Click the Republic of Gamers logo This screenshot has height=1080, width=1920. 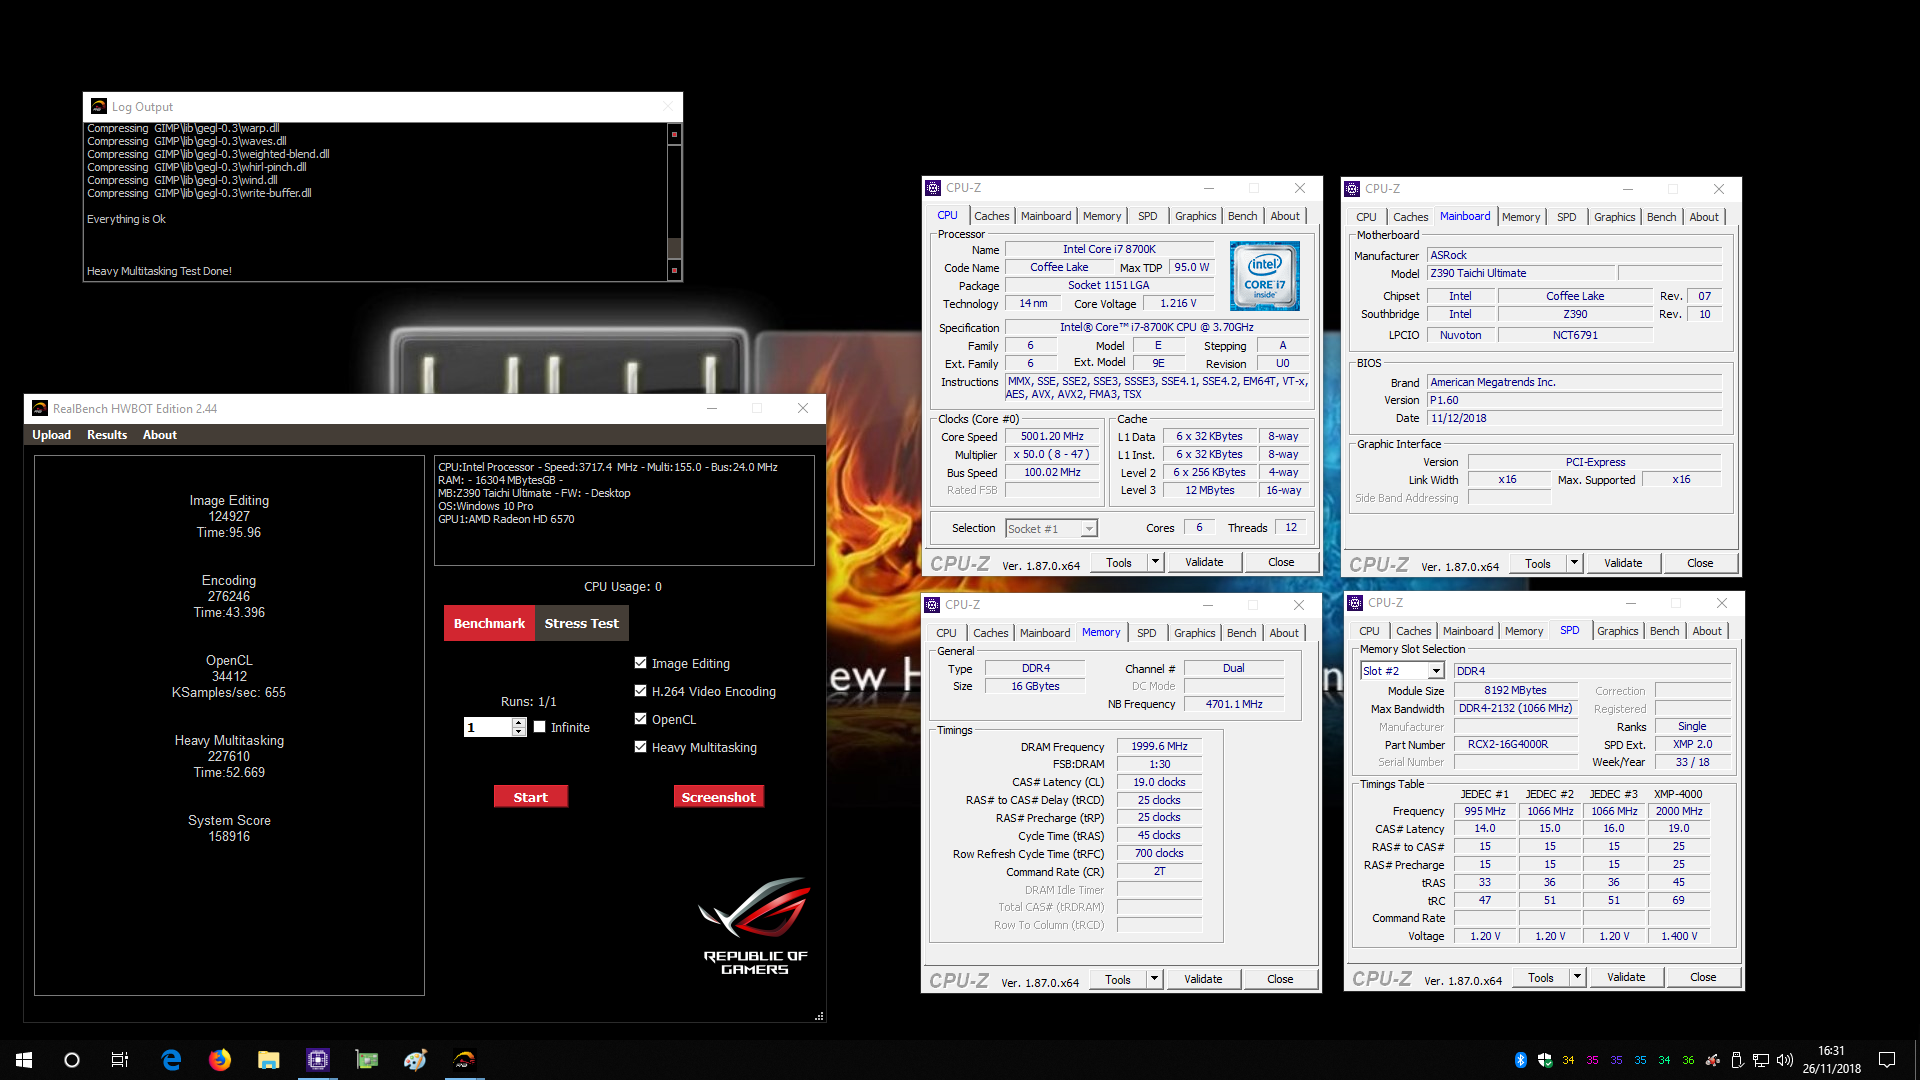(755, 926)
